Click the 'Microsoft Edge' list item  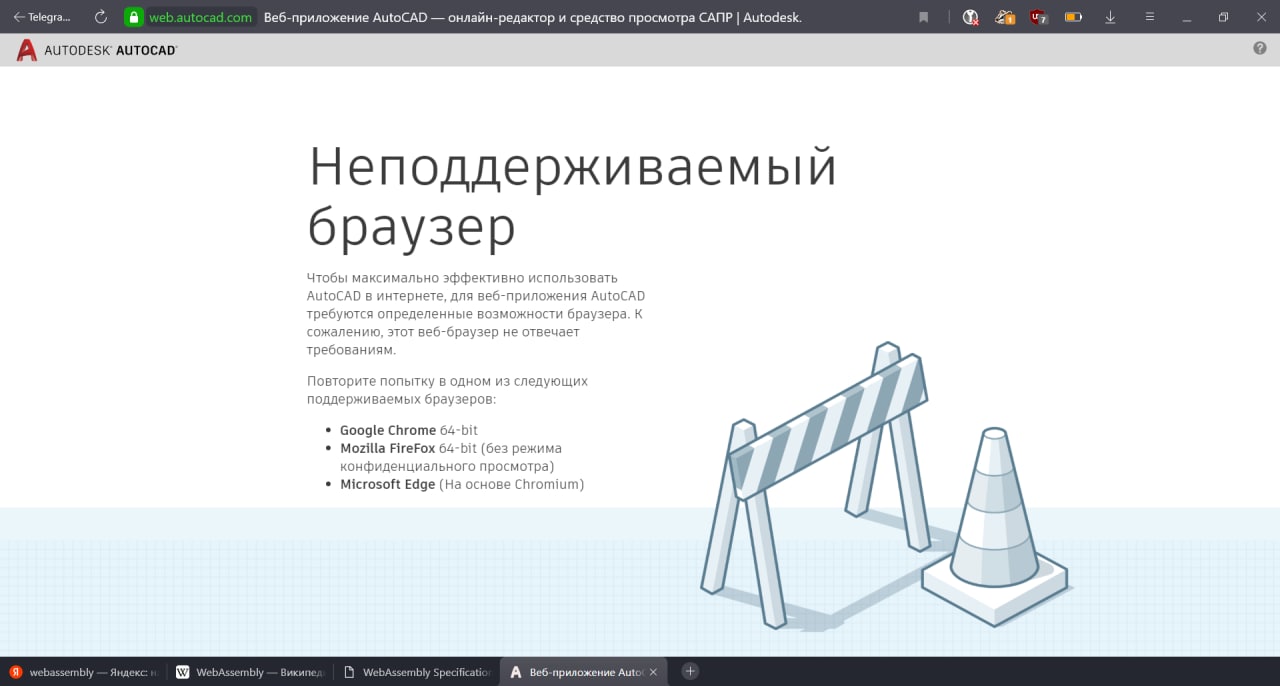[462, 484]
